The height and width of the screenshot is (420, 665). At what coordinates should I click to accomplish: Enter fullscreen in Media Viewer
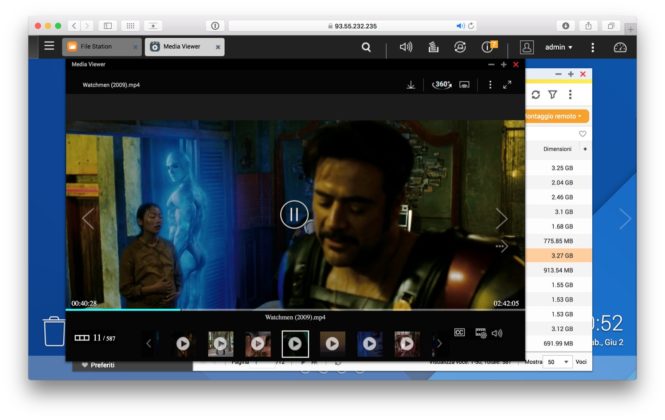[x=507, y=85]
